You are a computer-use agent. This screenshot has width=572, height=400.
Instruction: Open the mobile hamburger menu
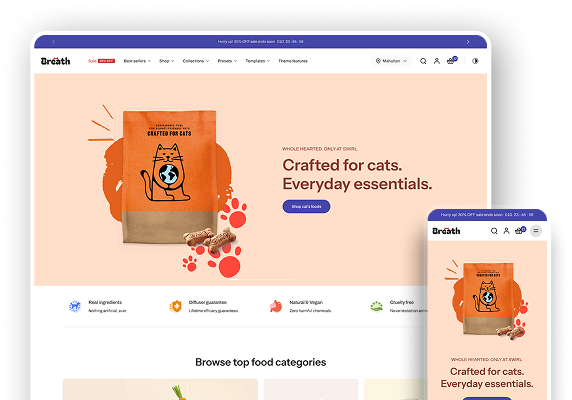[536, 231]
